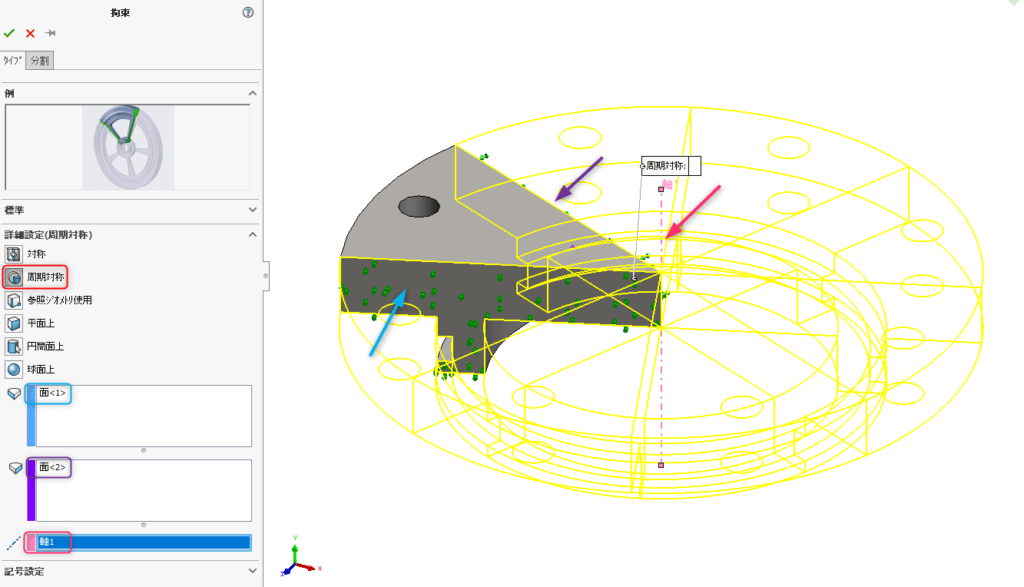
Task: Expand the 標準 standard section
Action: [252, 210]
